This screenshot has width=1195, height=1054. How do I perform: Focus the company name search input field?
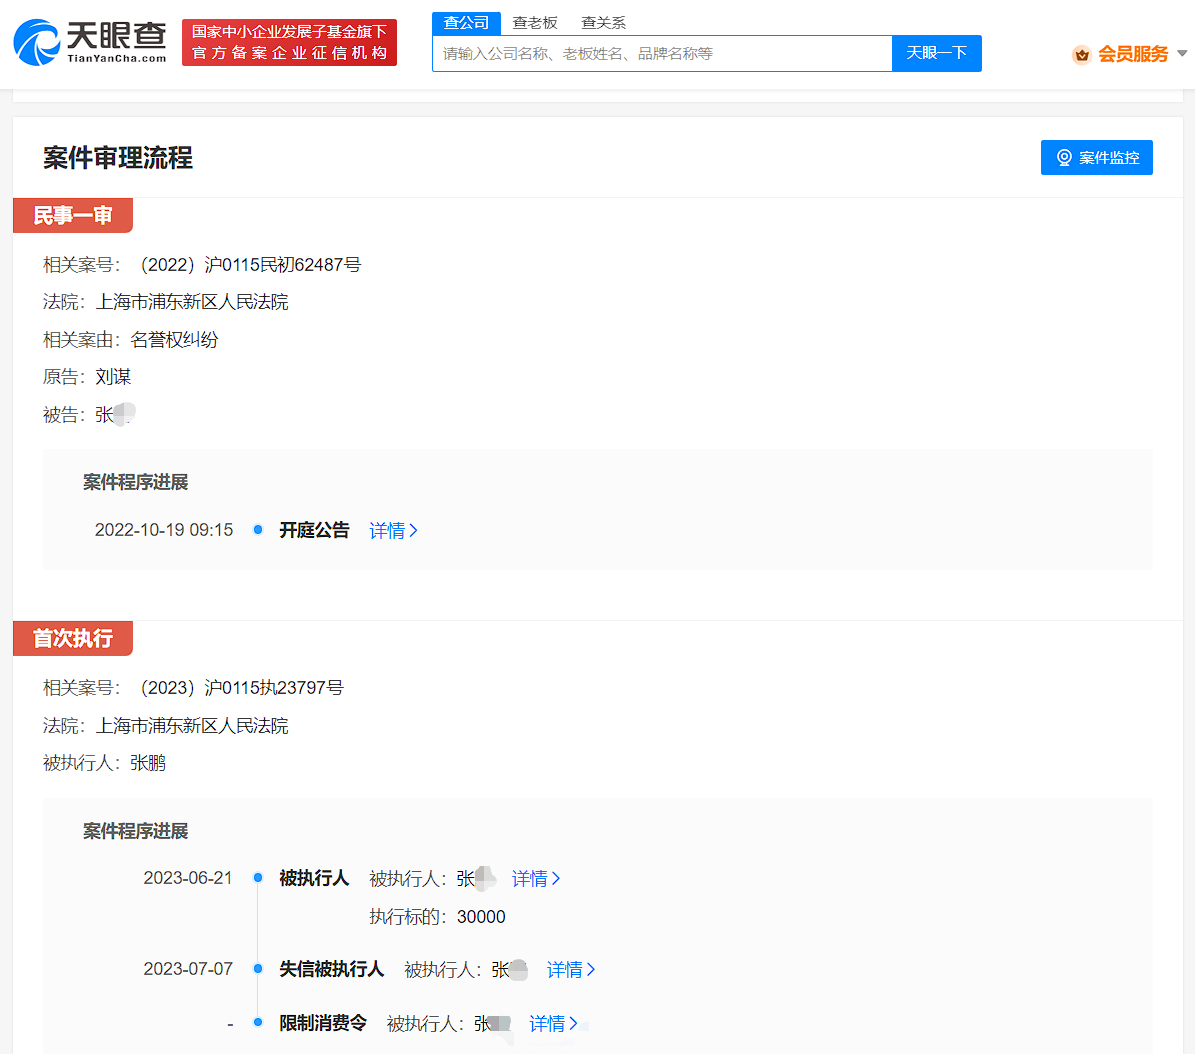(x=661, y=54)
